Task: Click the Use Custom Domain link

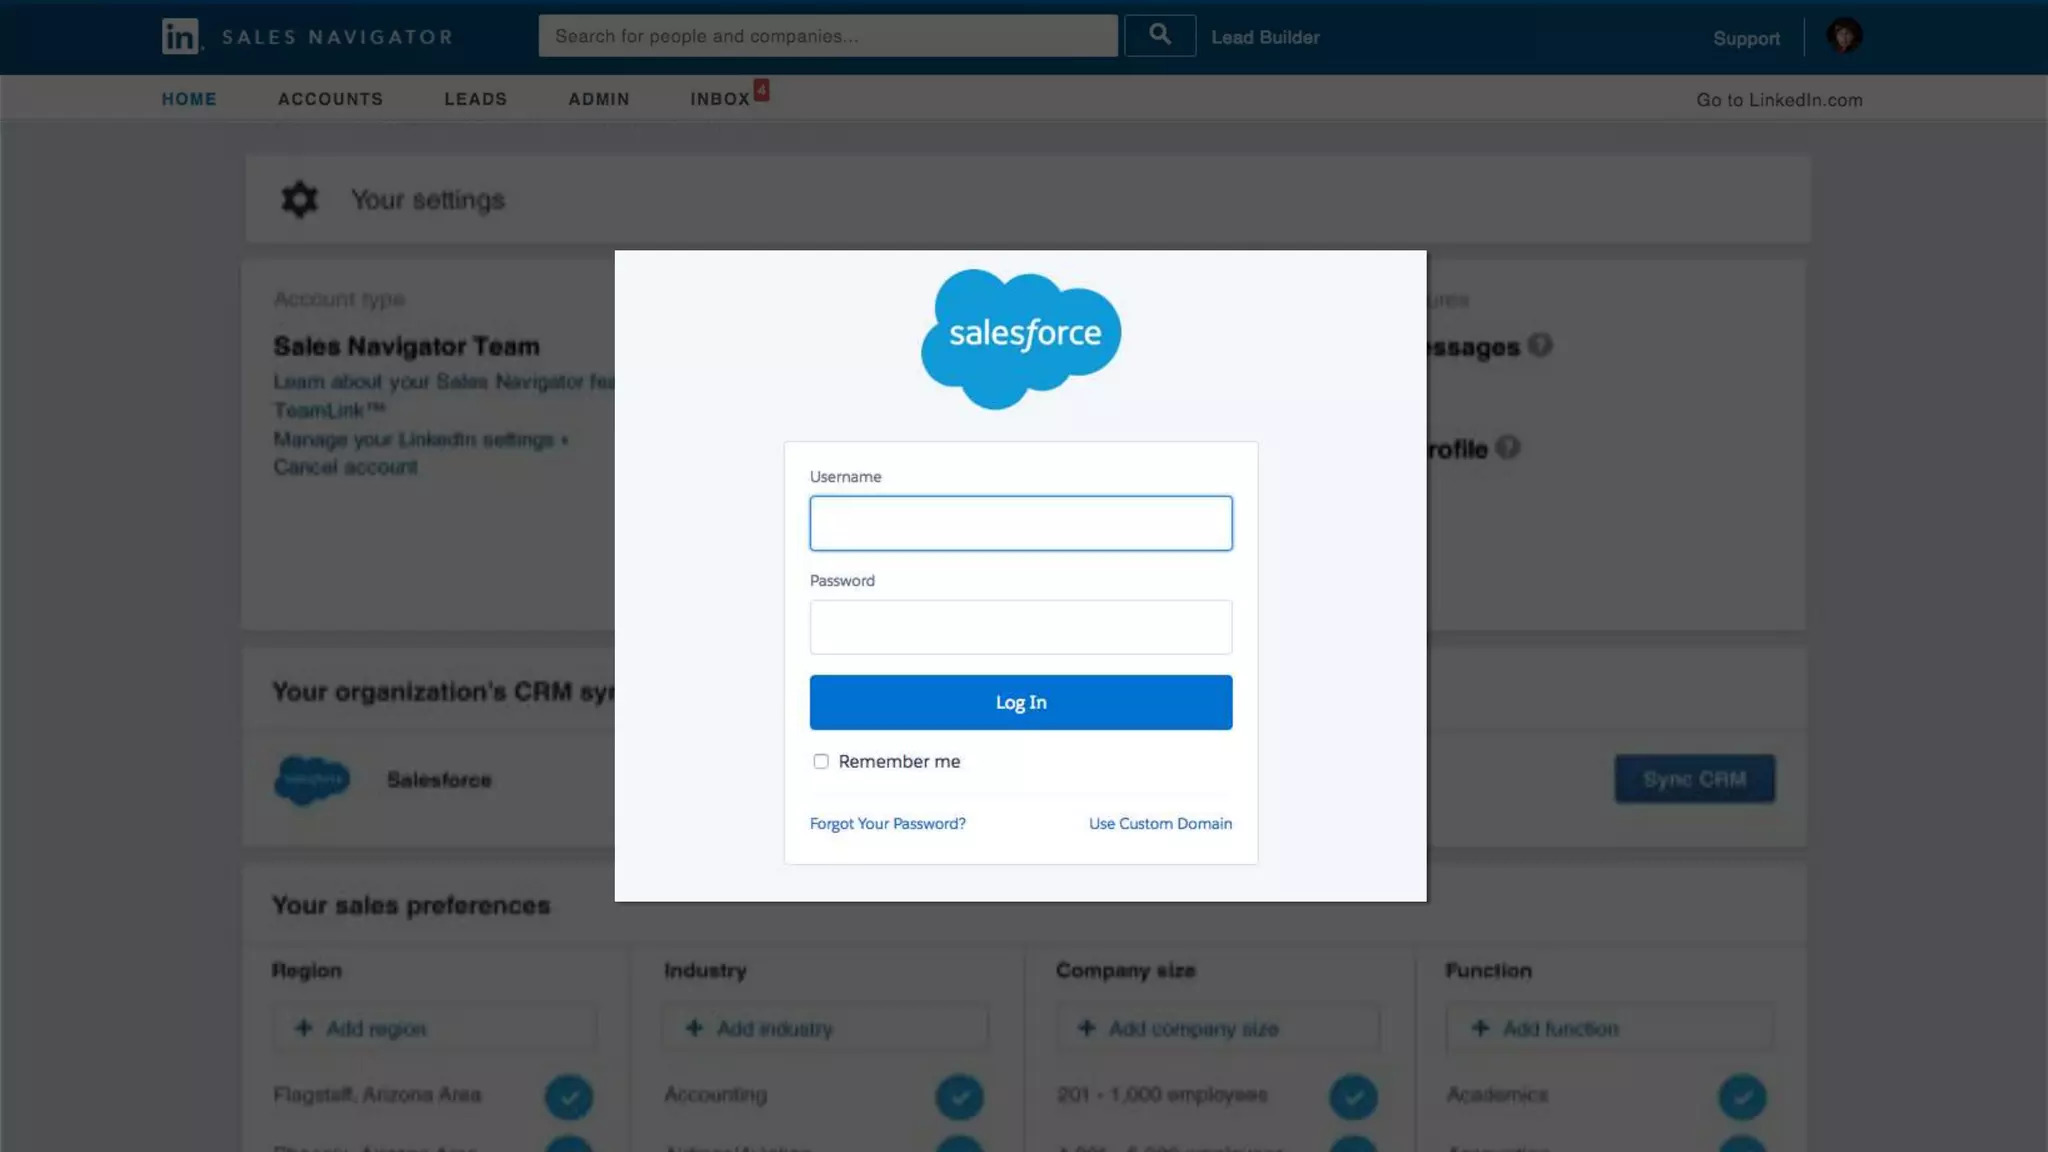Action: tap(1160, 823)
